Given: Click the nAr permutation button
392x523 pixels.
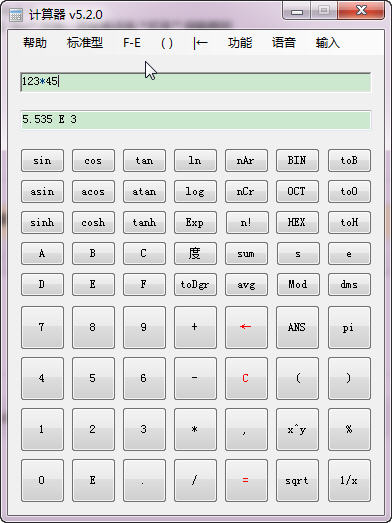Looking at the screenshot, I should click(247, 160).
